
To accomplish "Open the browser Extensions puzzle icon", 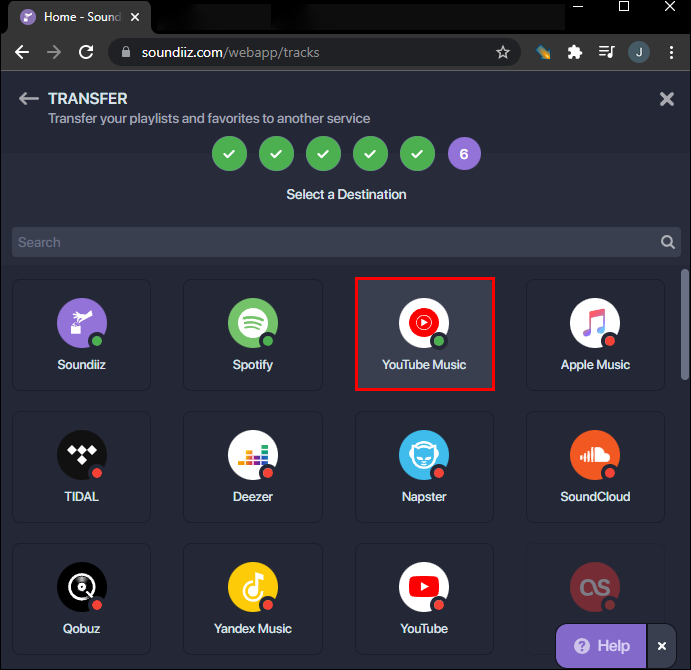I will [574, 52].
